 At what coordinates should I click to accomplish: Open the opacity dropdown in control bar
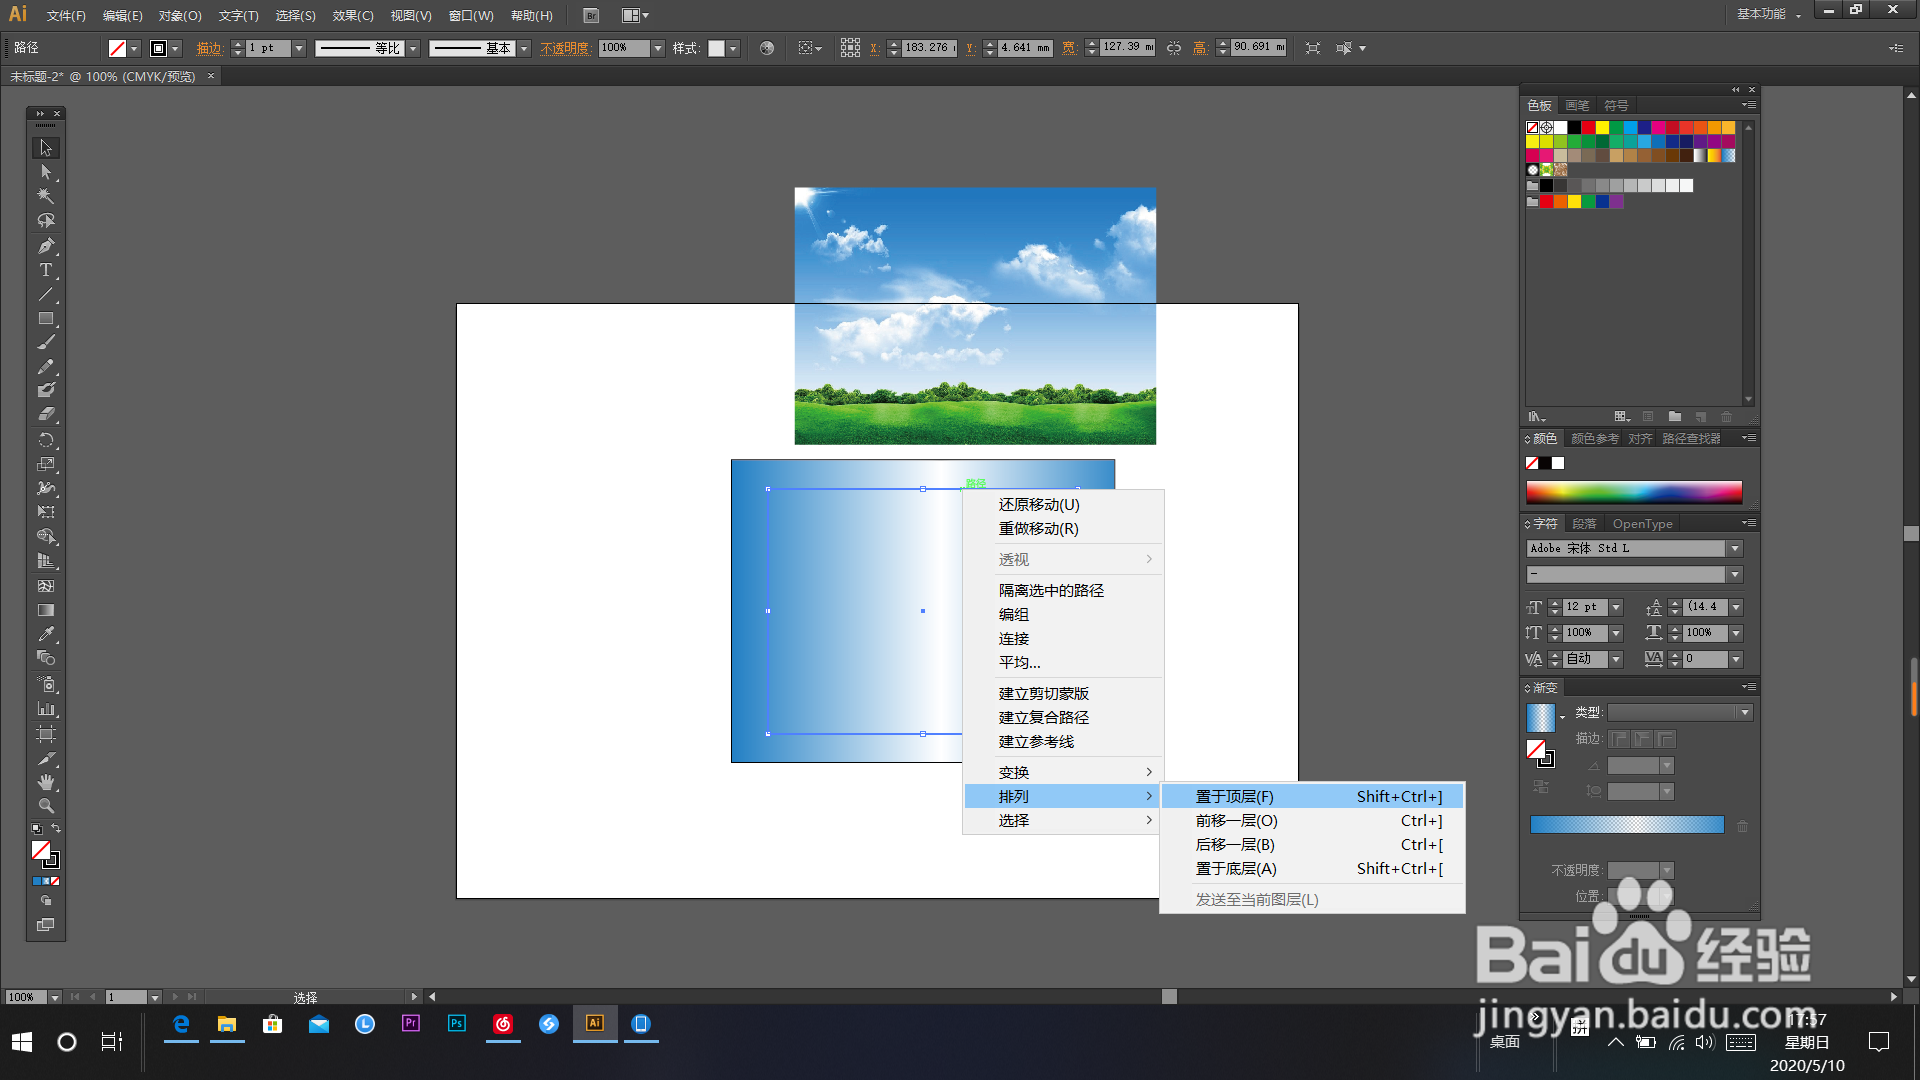pos(657,48)
